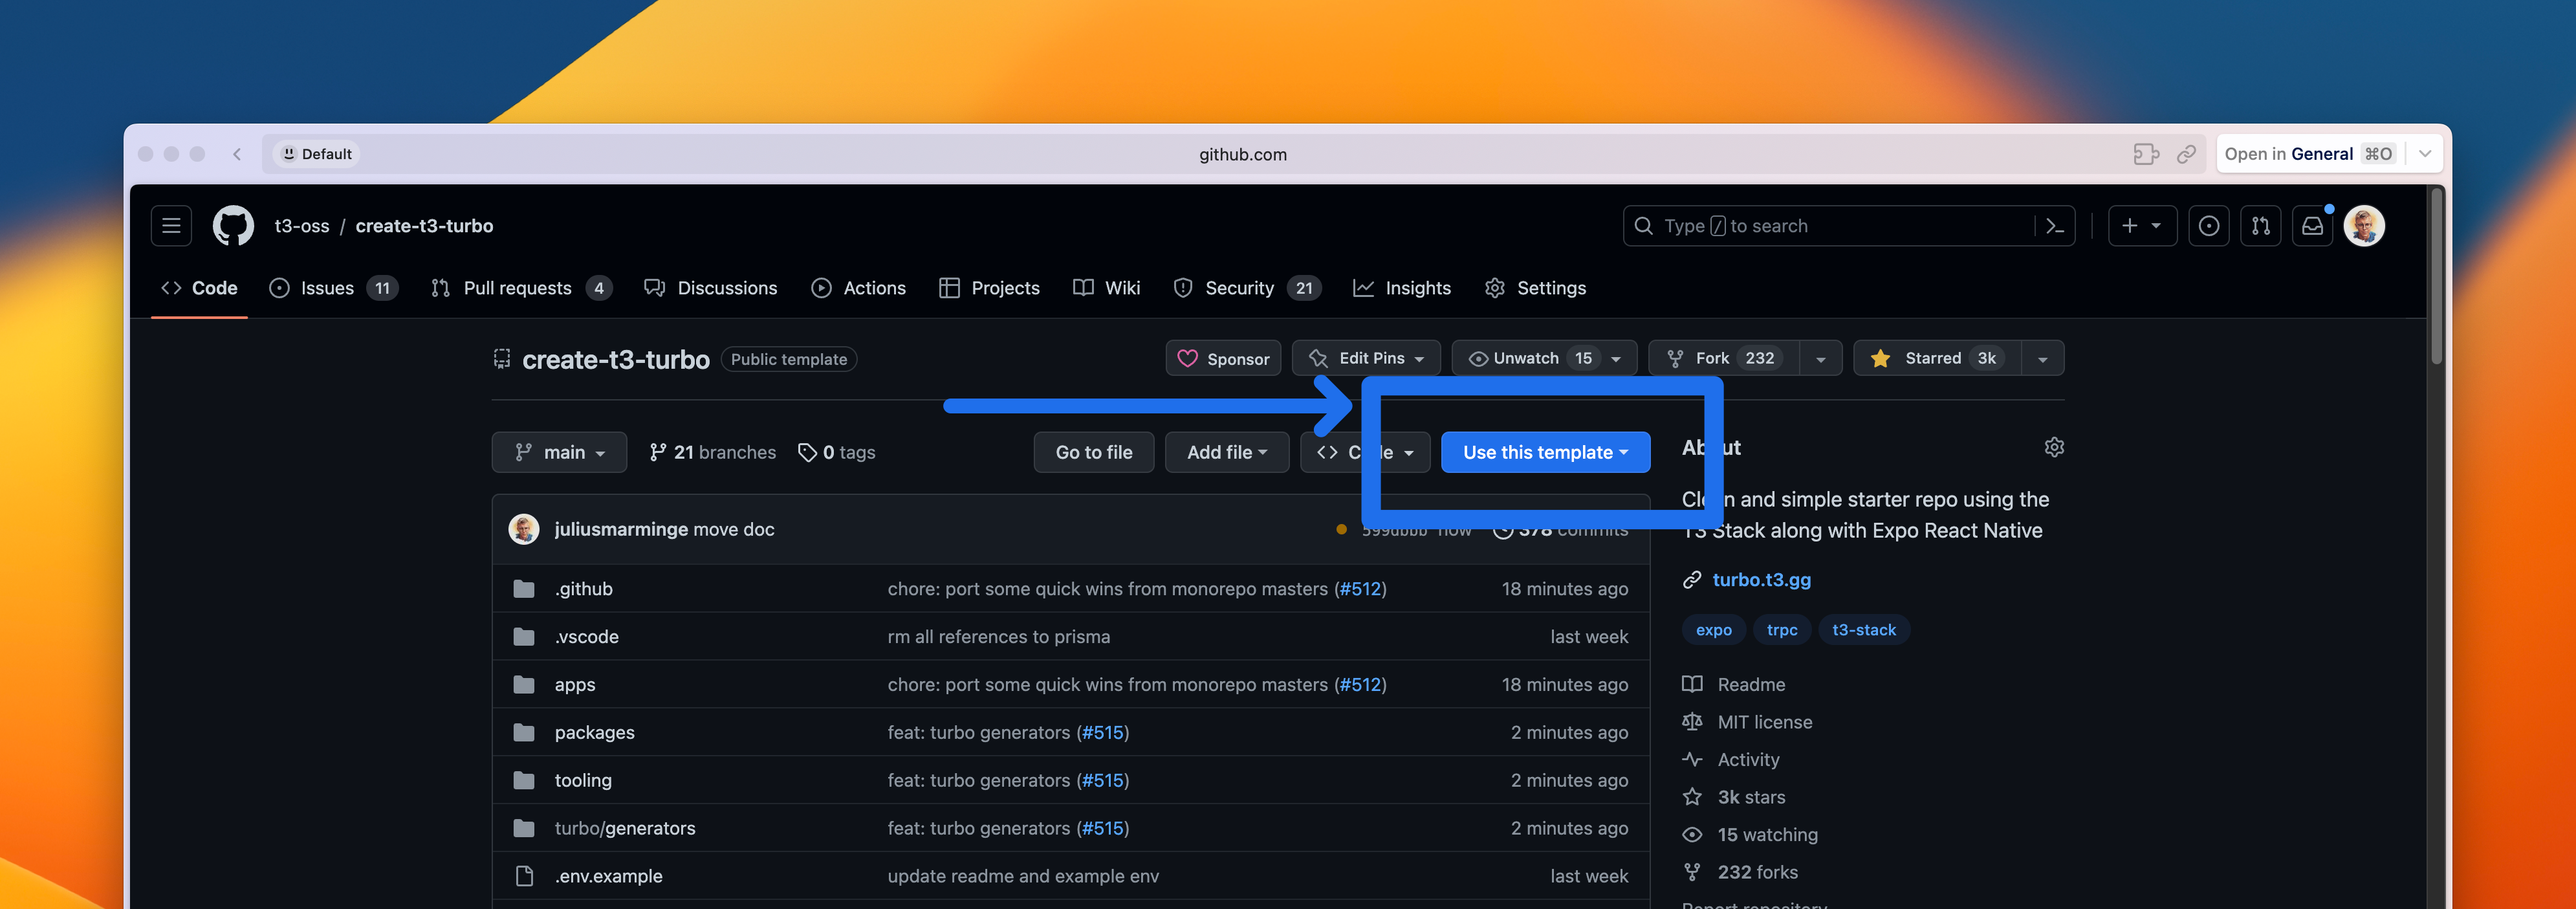Click the Sponsor heart button
The image size is (2576, 909).
click(x=1223, y=358)
